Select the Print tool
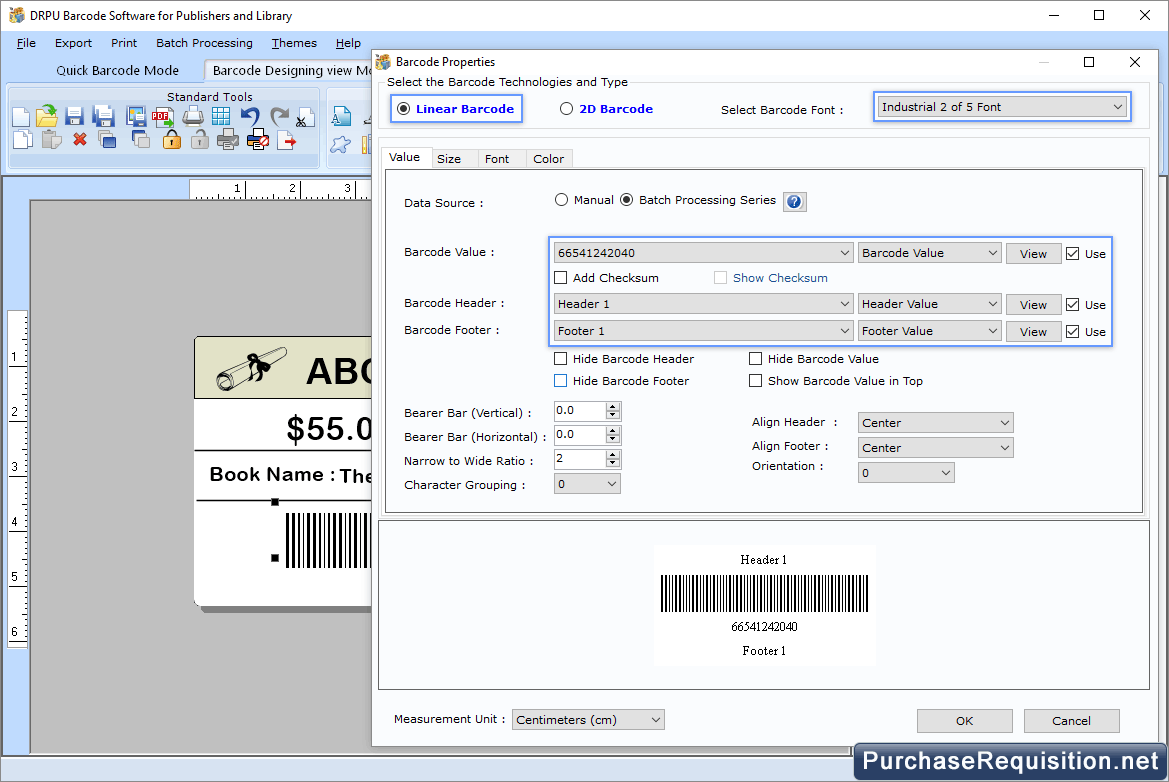 [192, 116]
